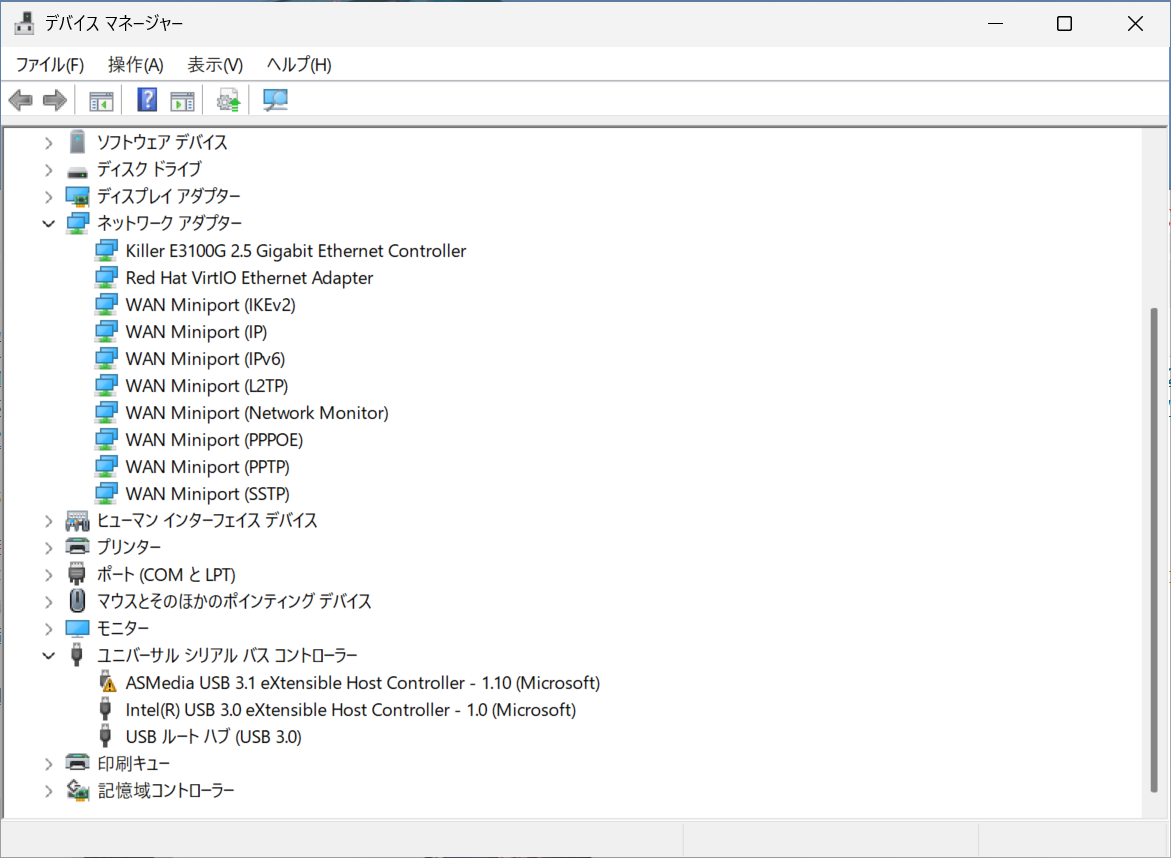Click the ポート (COM と LPT) icon
Image resolution: width=1171 pixels, height=858 pixels.
tap(77, 573)
